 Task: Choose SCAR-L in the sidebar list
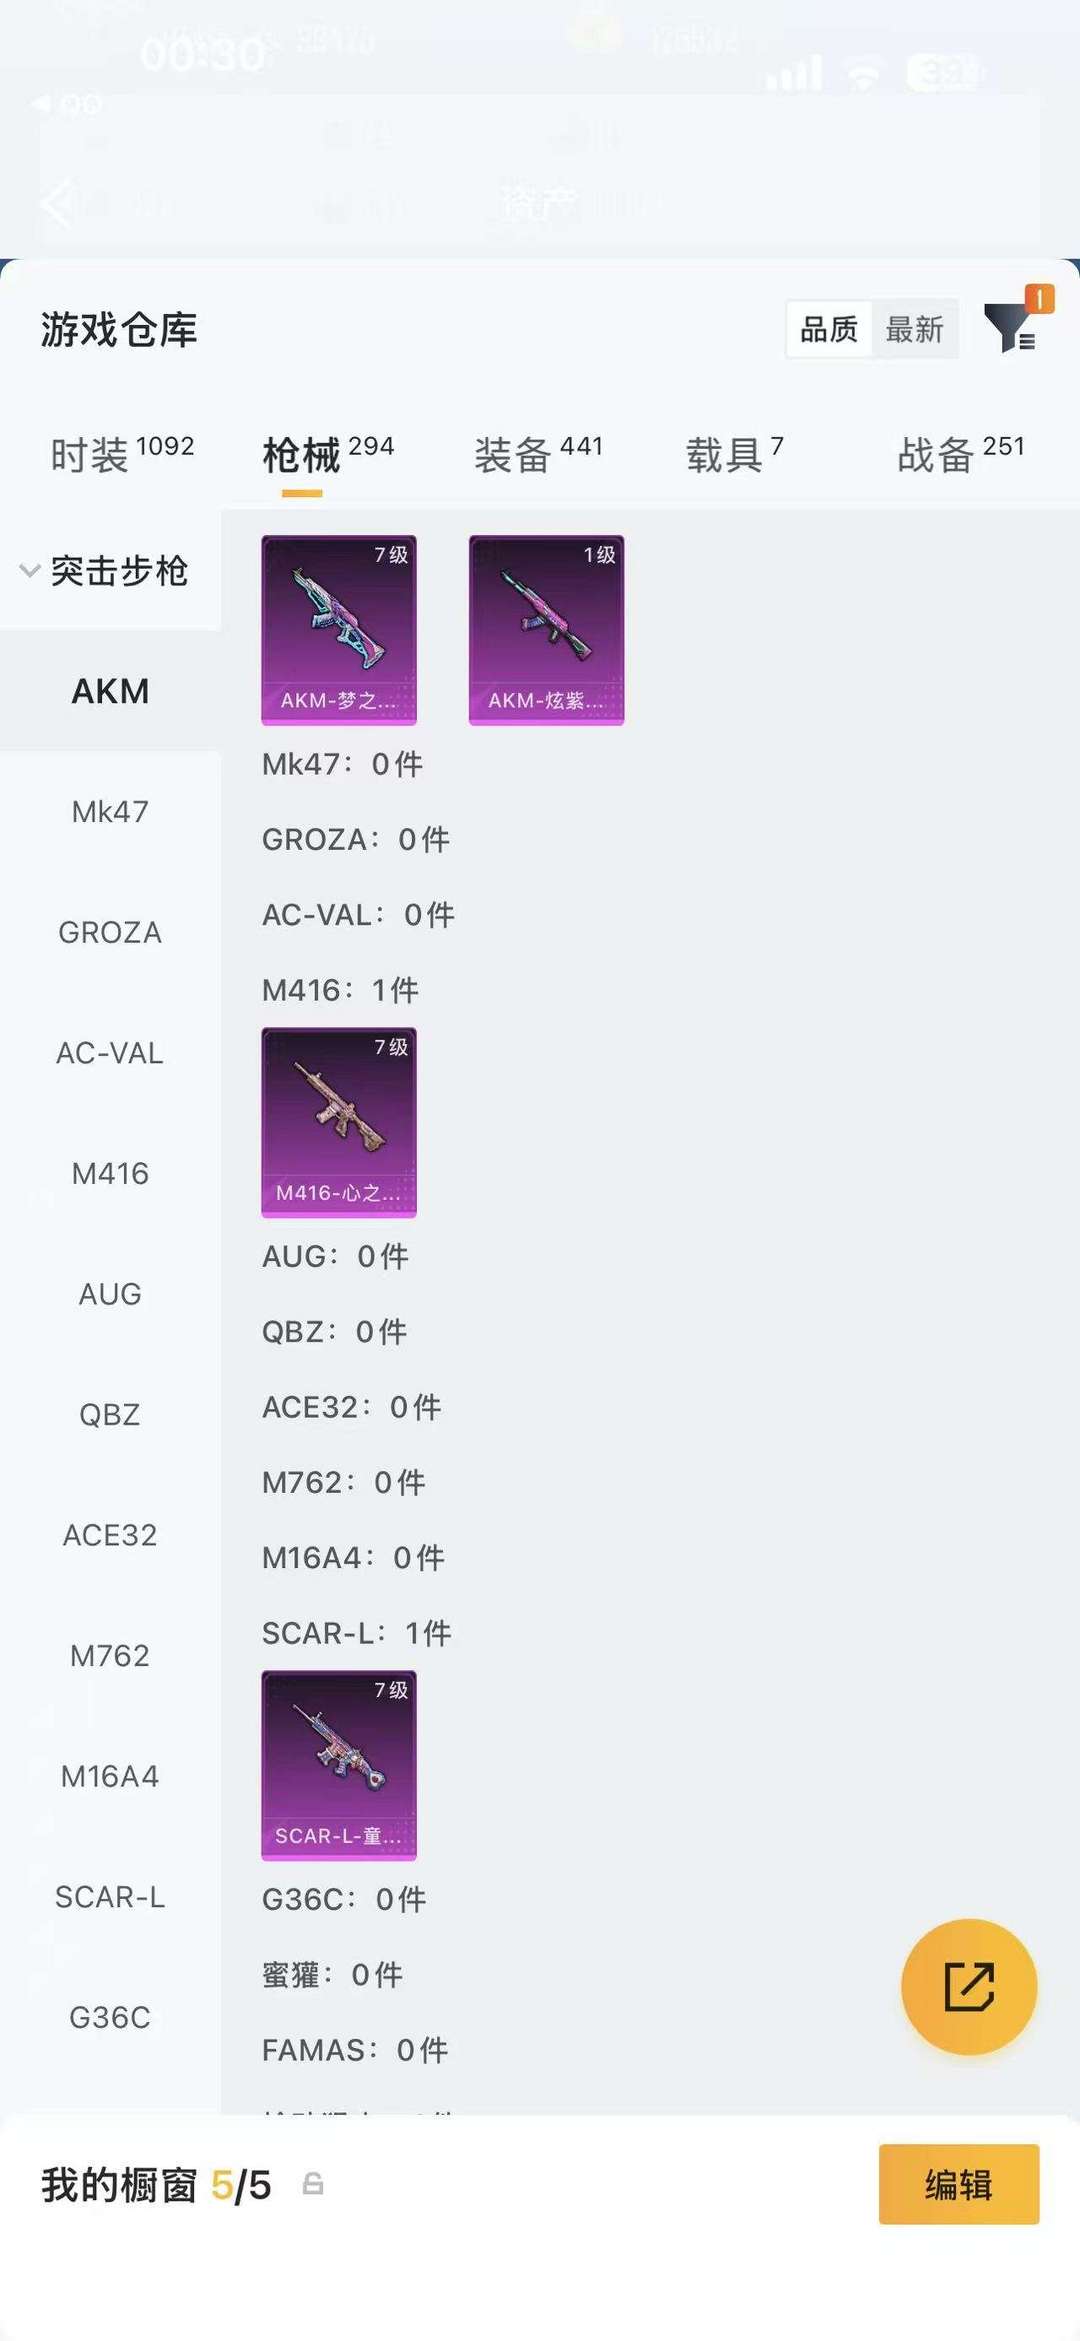(x=110, y=1896)
